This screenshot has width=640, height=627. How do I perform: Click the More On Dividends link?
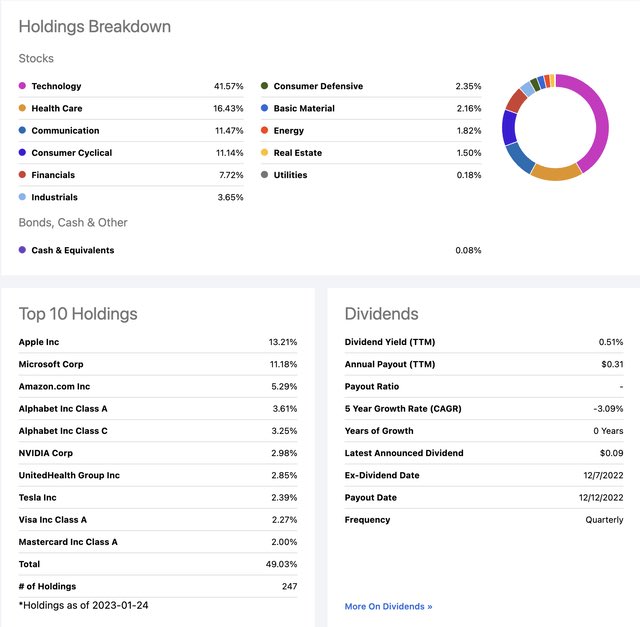388,607
